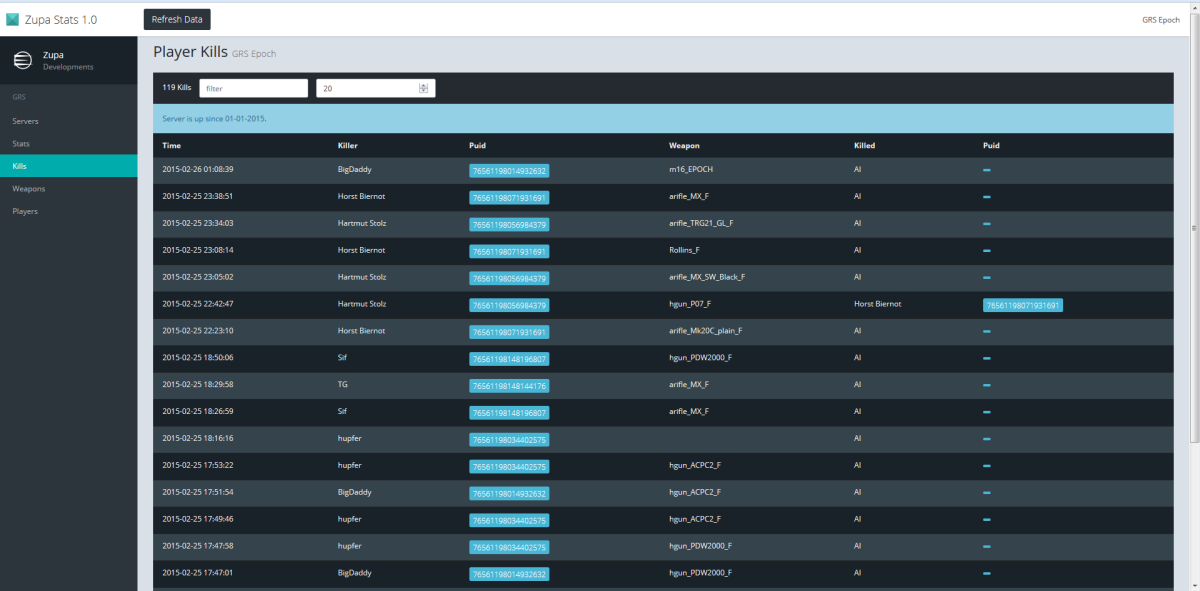Go to the Weapons page in sidebar
Viewport: 1200px width, 591px height.
(29, 189)
